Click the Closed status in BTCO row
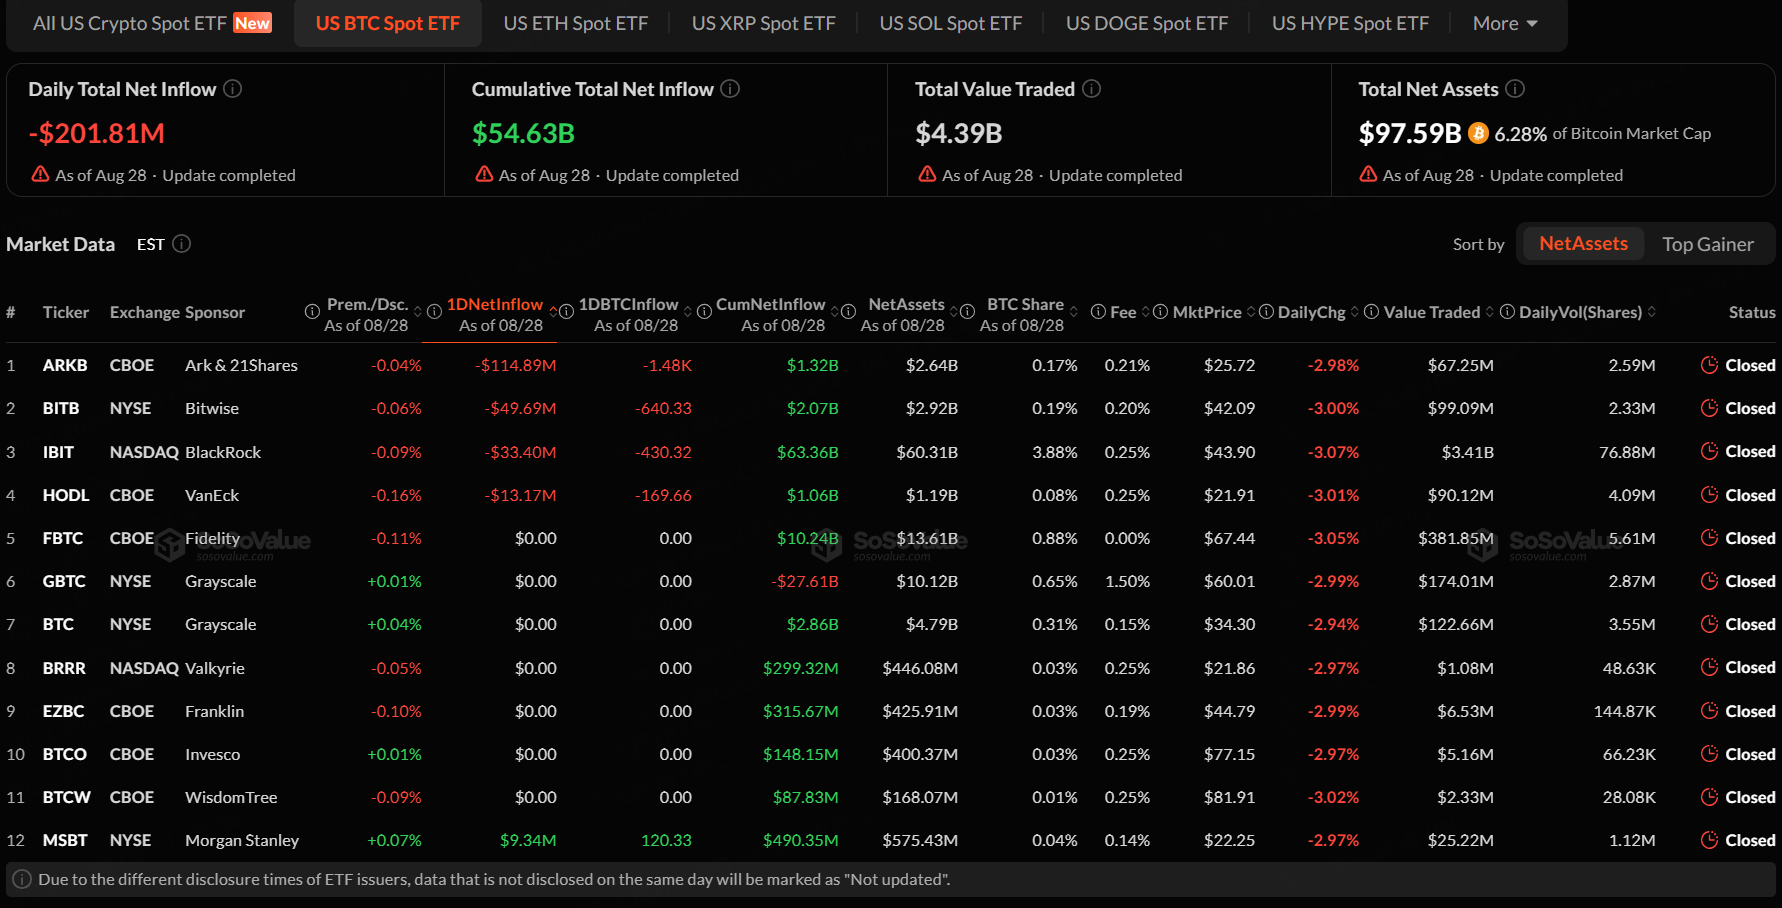The width and height of the screenshot is (1782, 908). click(x=1750, y=754)
